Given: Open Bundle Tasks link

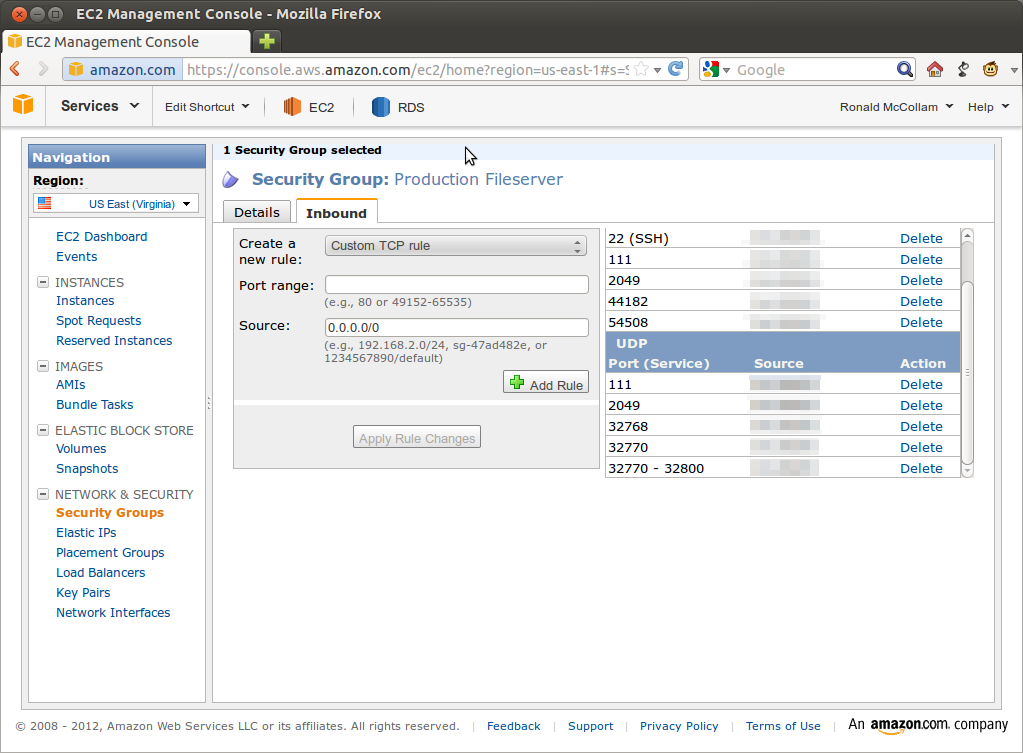Looking at the screenshot, I should coord(94,405).
